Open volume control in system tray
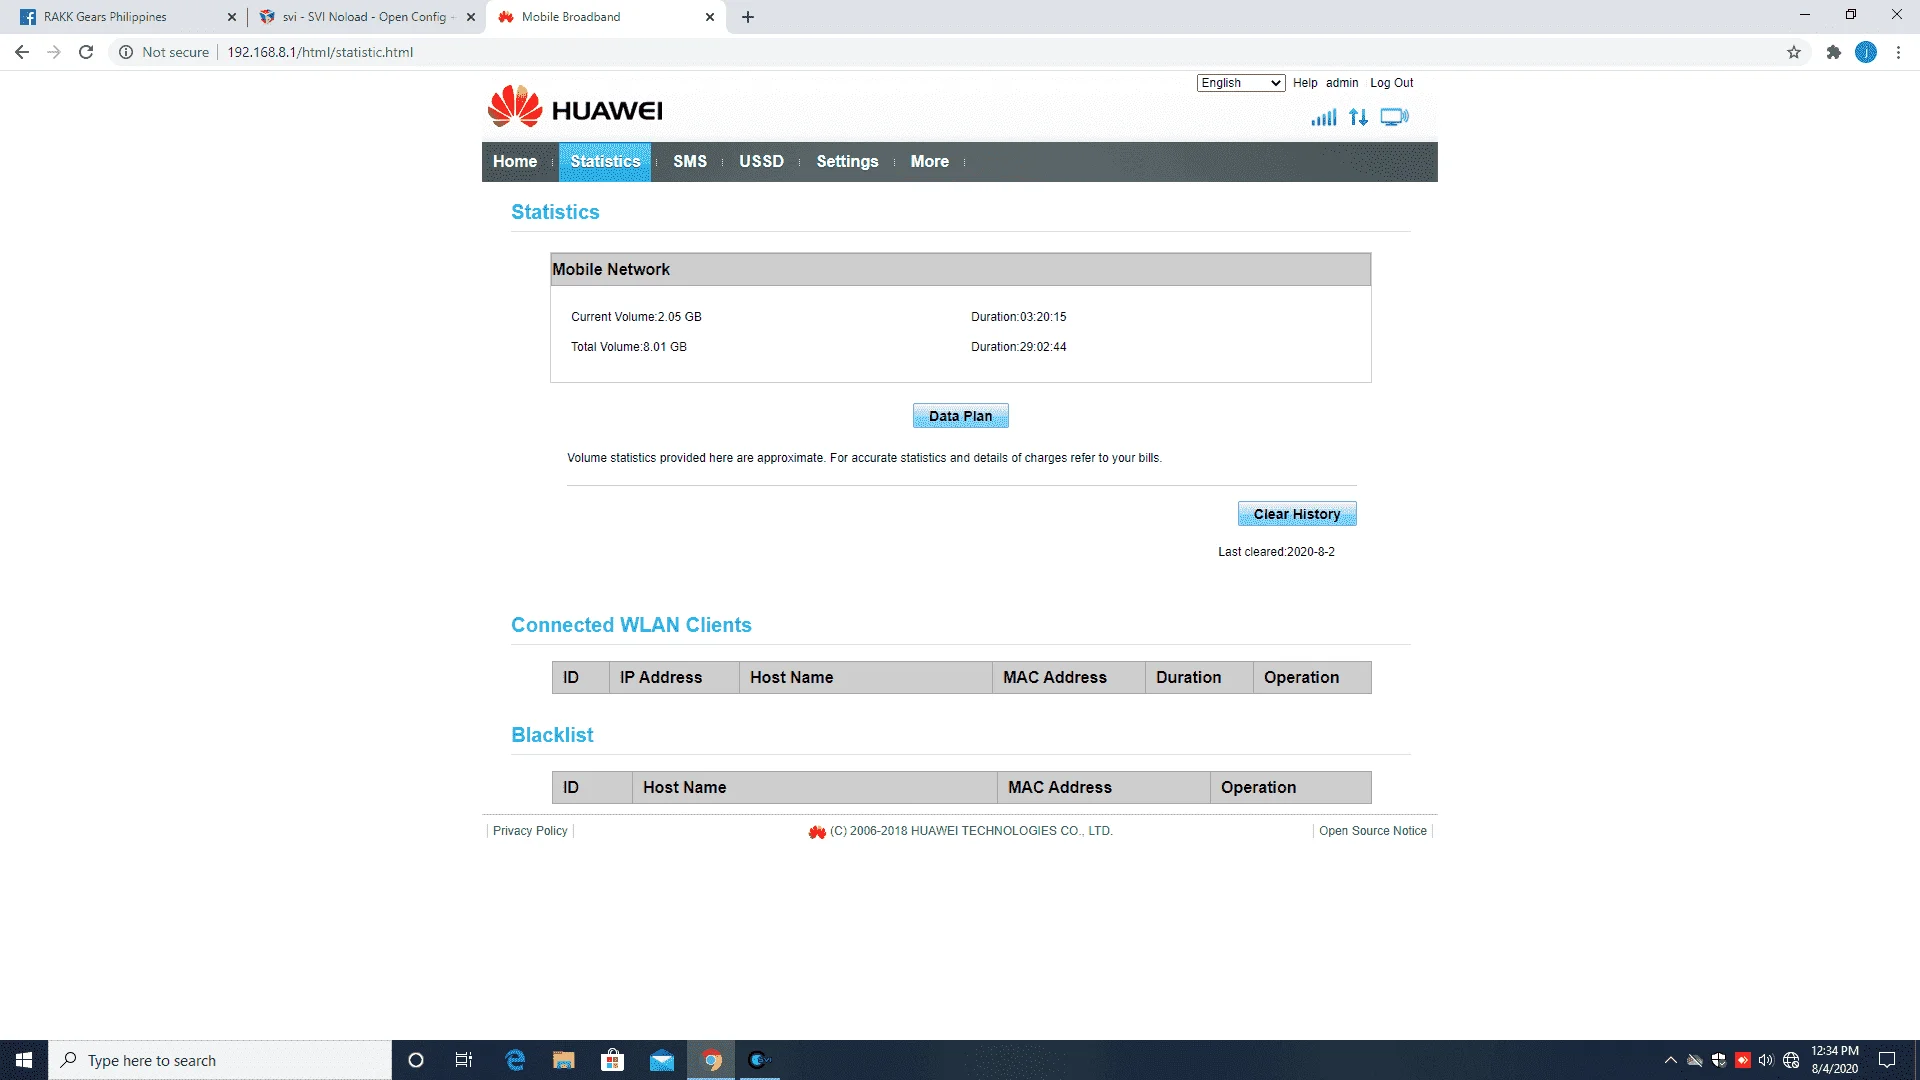This screenshot has width=1920, height=1080. (x=1766, y=1060)
